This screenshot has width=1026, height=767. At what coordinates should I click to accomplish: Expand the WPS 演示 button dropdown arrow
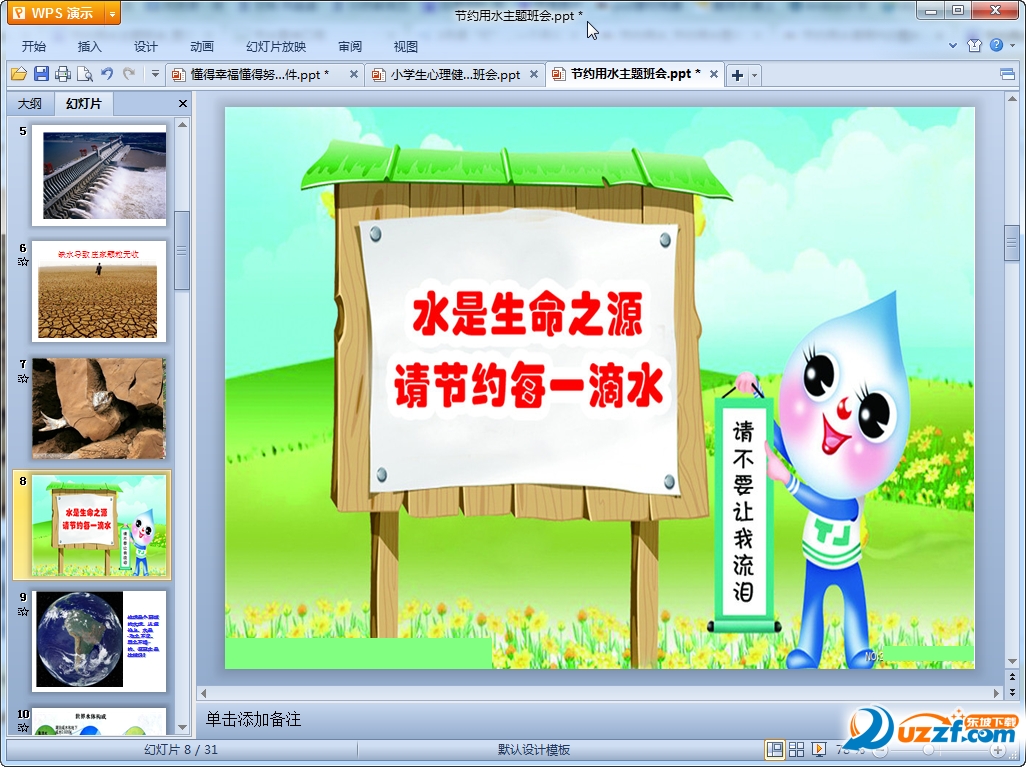pos(113,13)
